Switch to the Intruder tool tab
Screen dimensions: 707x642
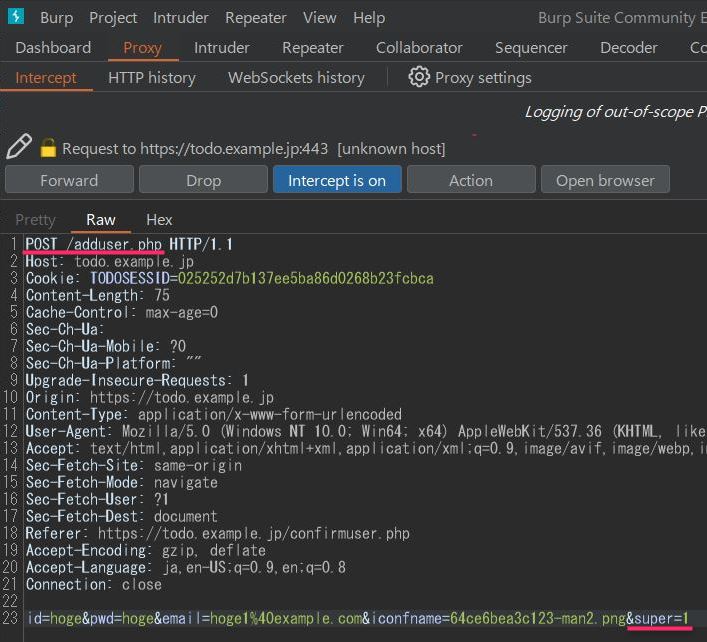pos(221,48)
